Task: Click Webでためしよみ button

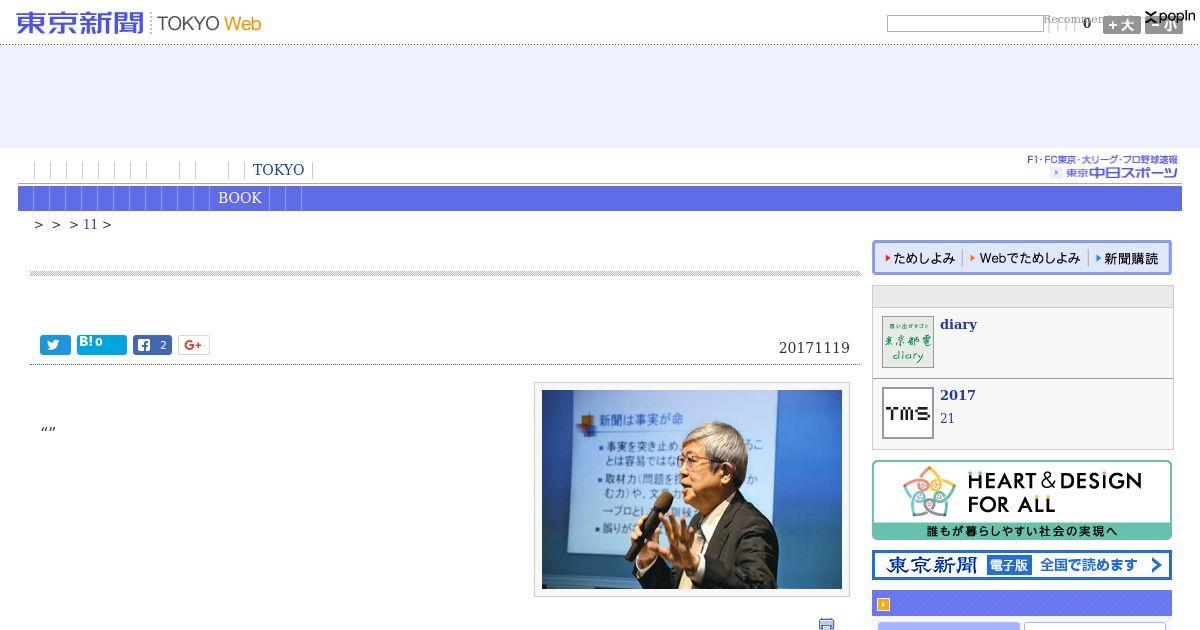Action: click(x=1025, y=258)
